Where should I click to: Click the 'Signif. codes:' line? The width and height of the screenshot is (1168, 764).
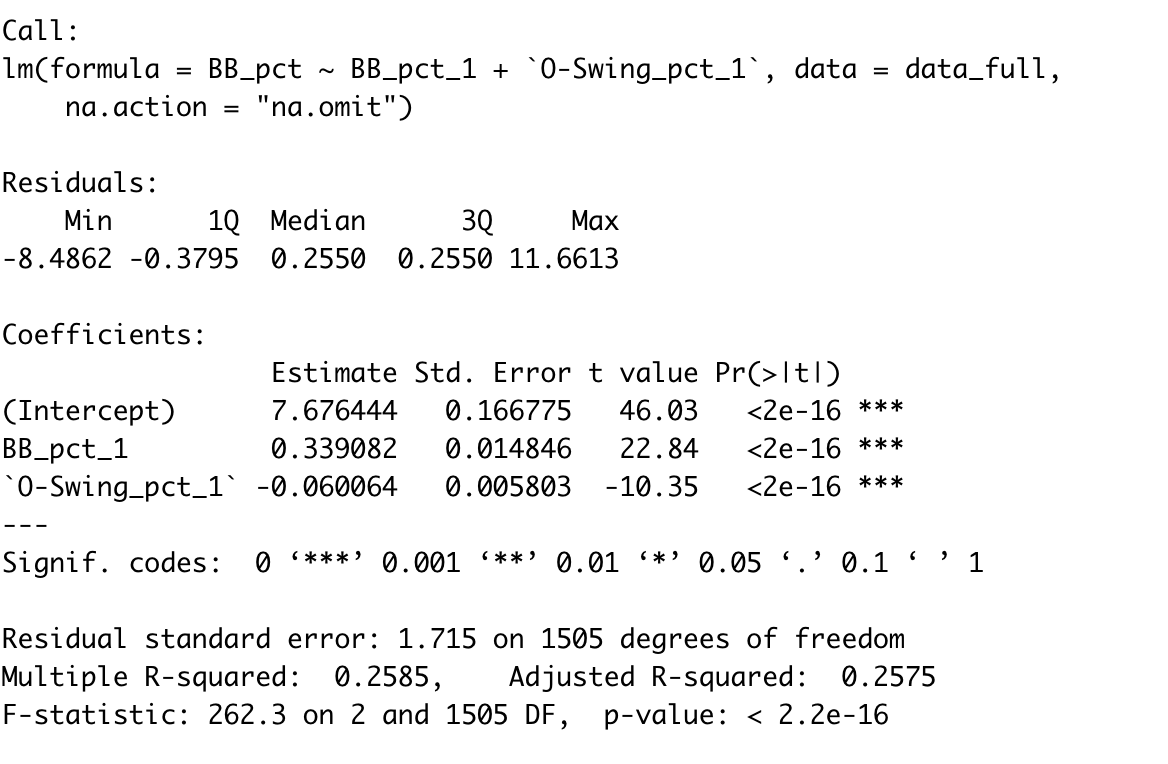click(492, 563)
